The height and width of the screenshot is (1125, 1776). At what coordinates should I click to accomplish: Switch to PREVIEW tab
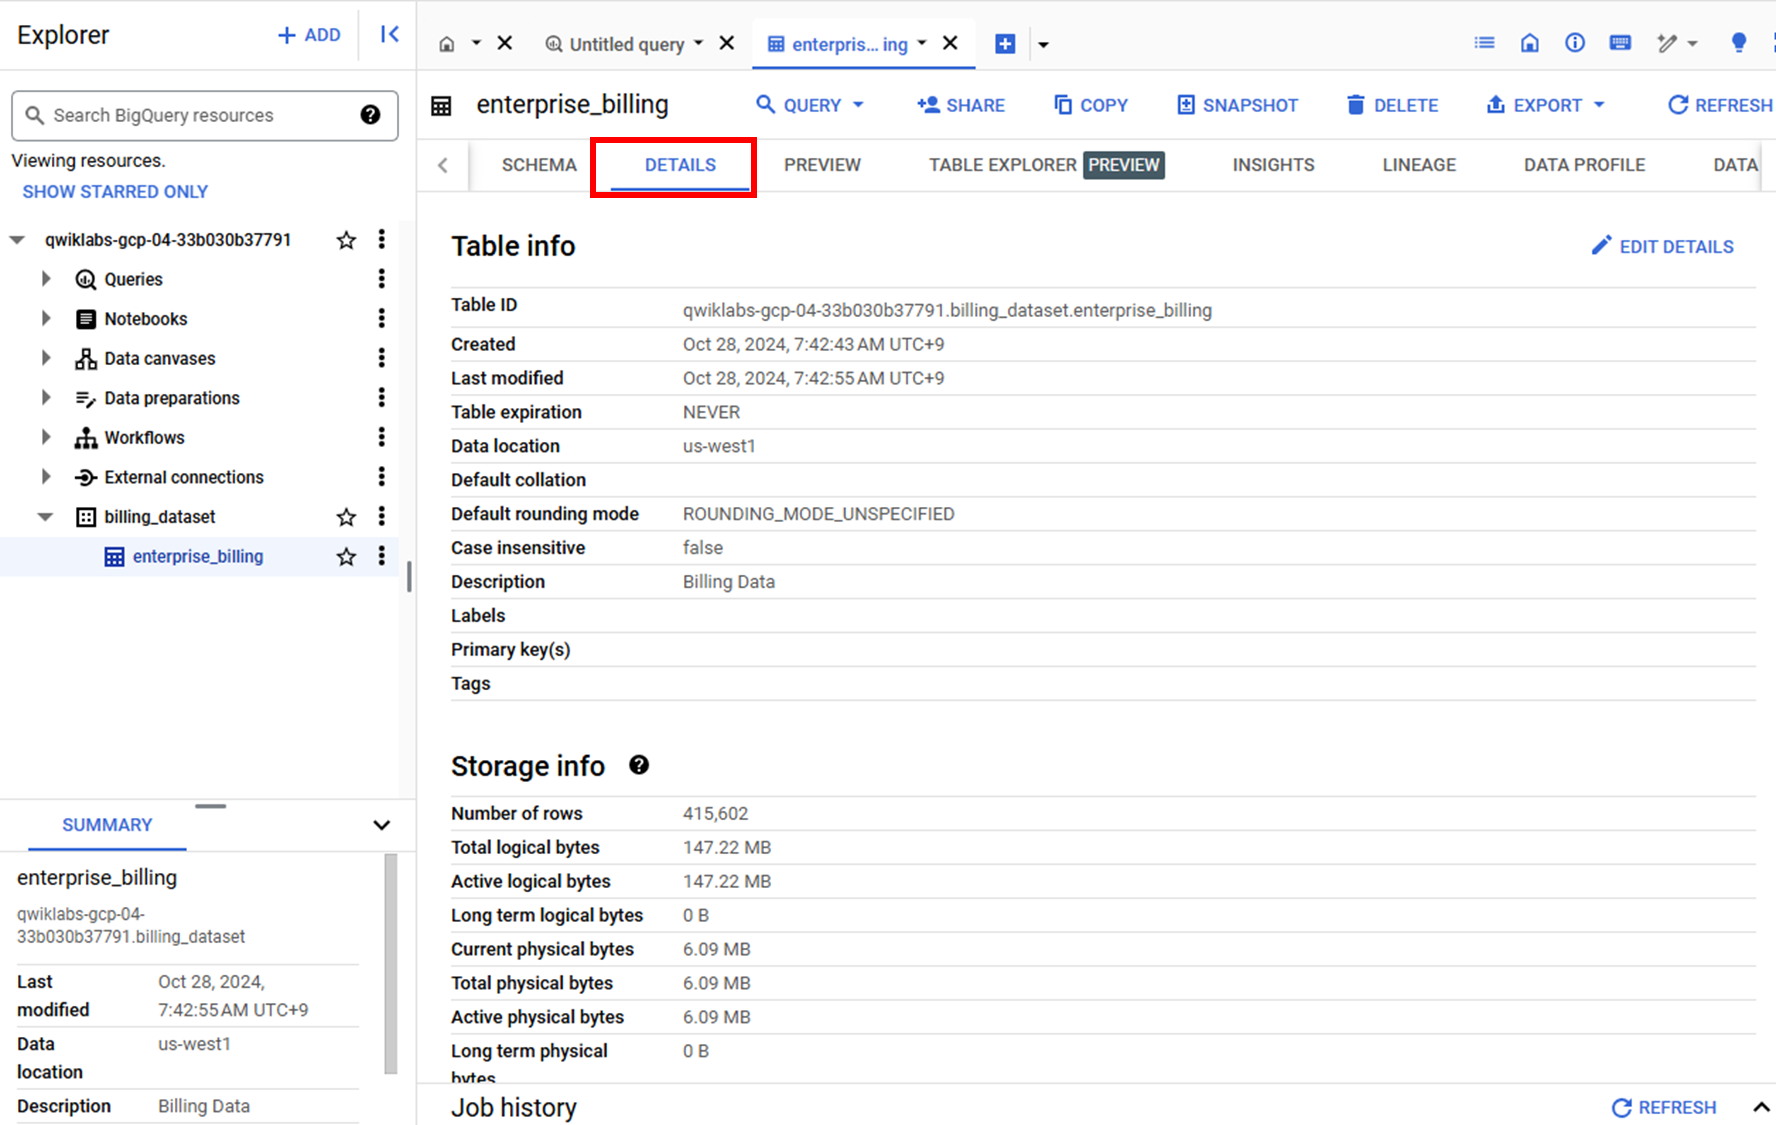(822, 165)
